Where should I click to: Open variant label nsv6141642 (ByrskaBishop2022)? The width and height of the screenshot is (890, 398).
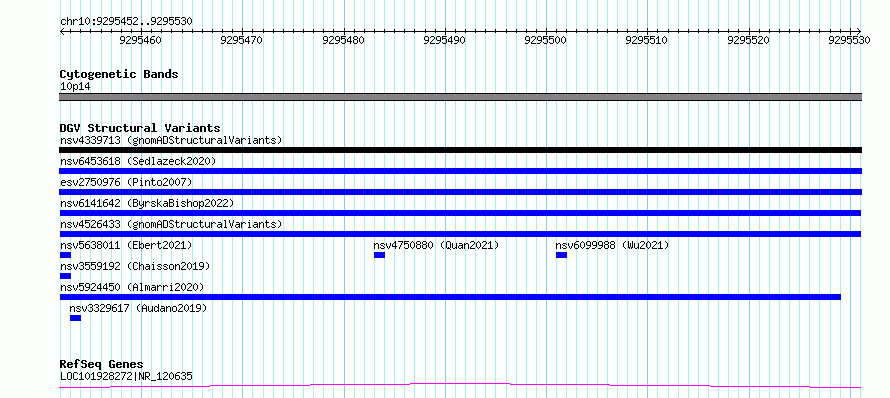[x=146, y=203]
